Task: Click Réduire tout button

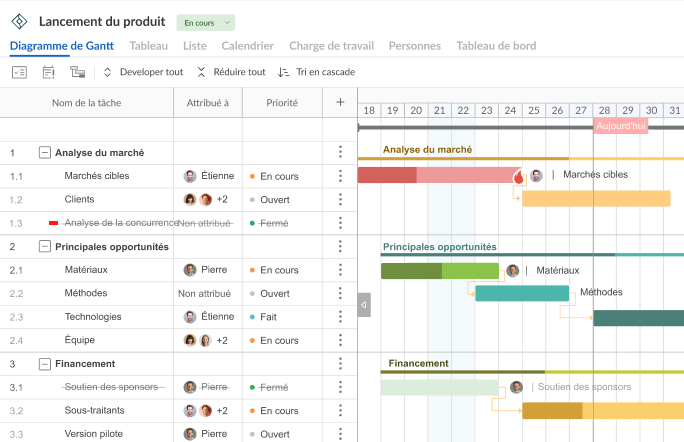Action: [x=231, y=72]
